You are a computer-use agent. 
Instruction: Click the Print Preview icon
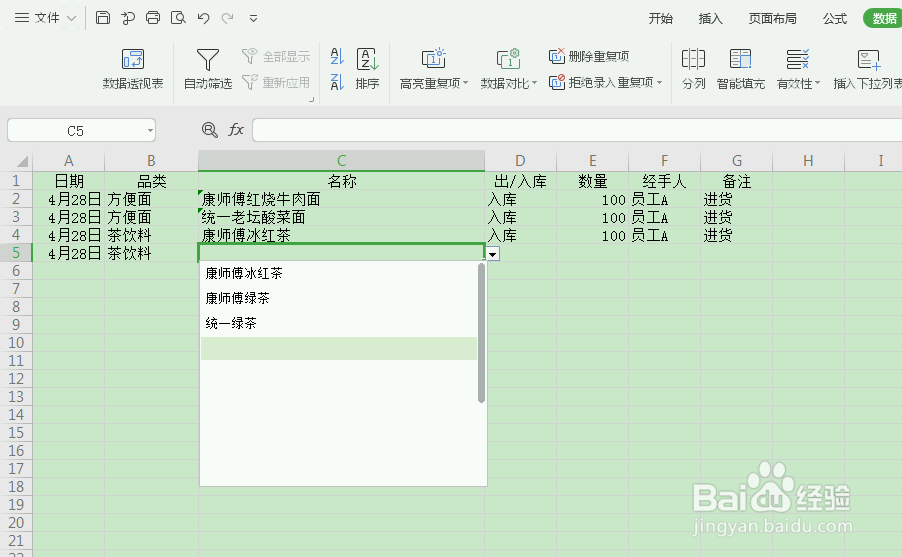(x=178, y=18)
